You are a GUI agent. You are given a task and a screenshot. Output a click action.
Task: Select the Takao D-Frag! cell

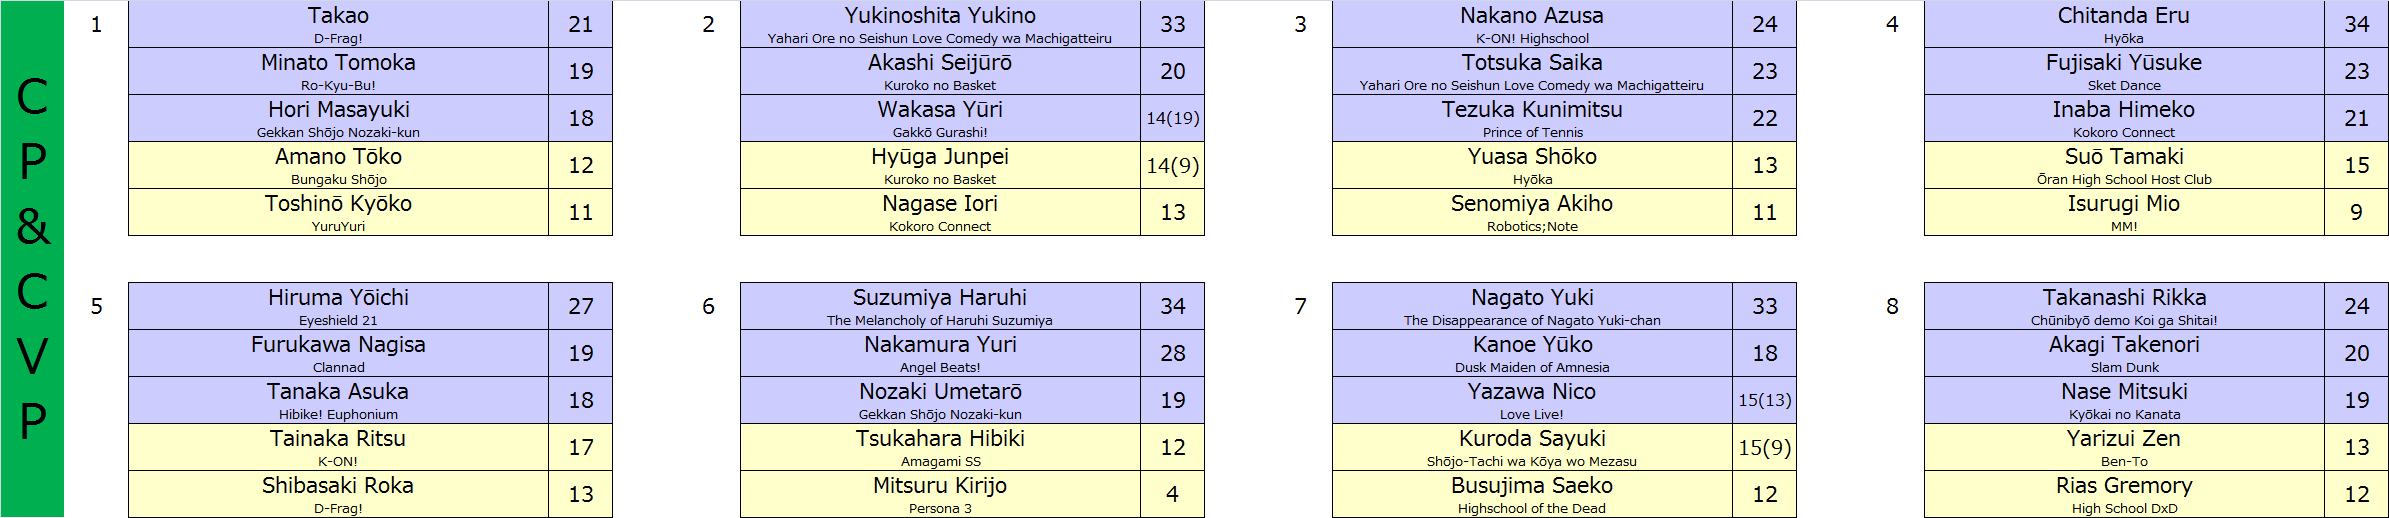pos(338,24)
